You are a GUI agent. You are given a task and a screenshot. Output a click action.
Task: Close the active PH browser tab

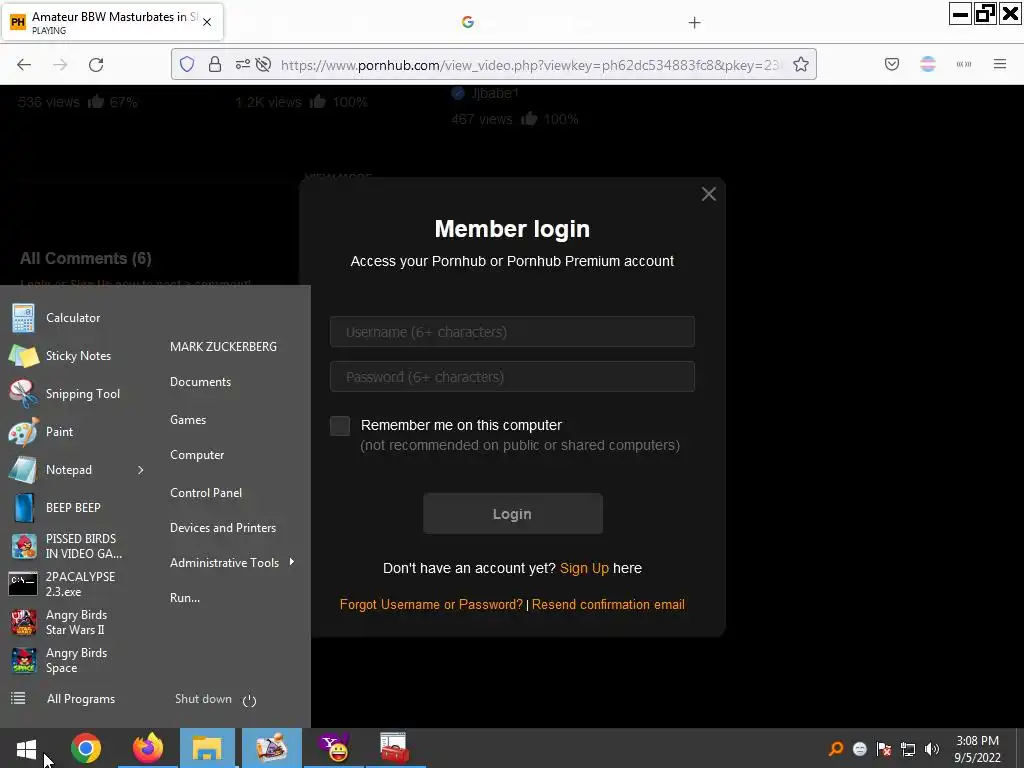point(207,22)
